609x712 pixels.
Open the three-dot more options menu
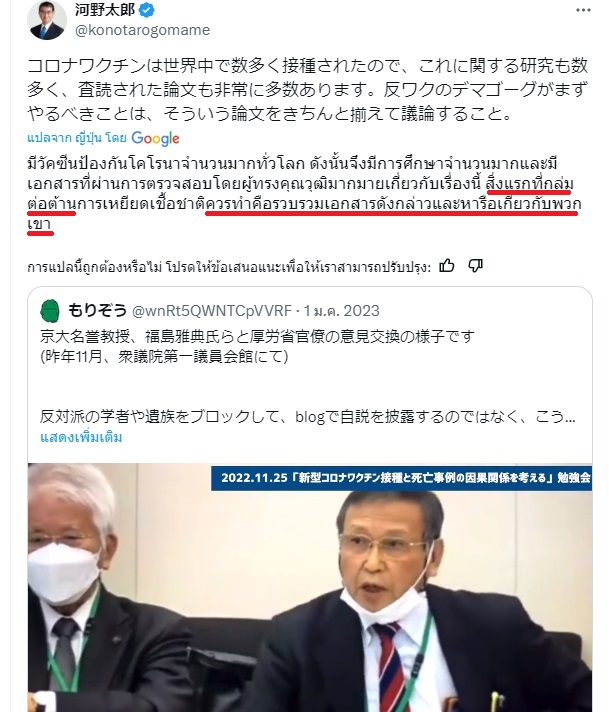pos(583,10)
